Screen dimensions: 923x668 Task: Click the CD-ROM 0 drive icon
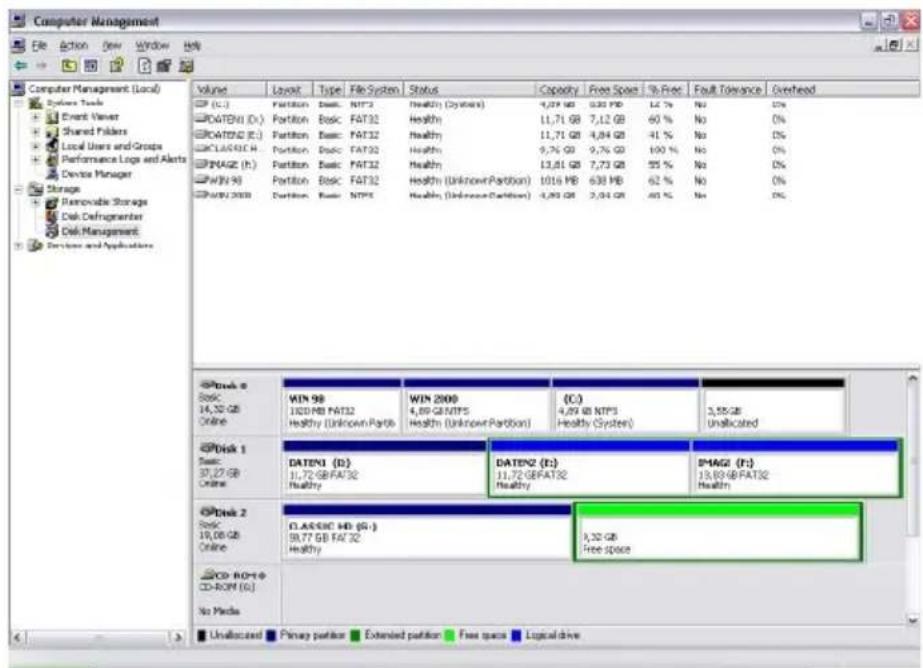(207, 574)
